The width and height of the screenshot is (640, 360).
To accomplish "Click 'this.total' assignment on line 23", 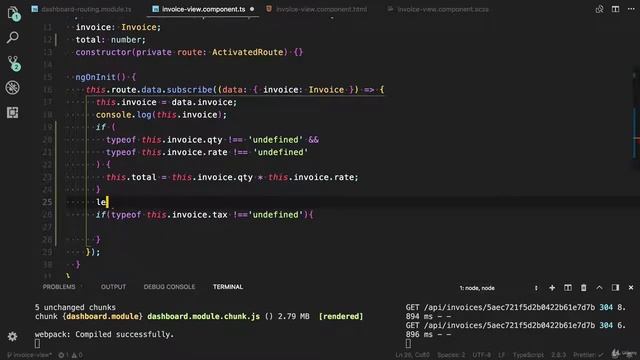I will pyautogui.click(x=131, y=177).
